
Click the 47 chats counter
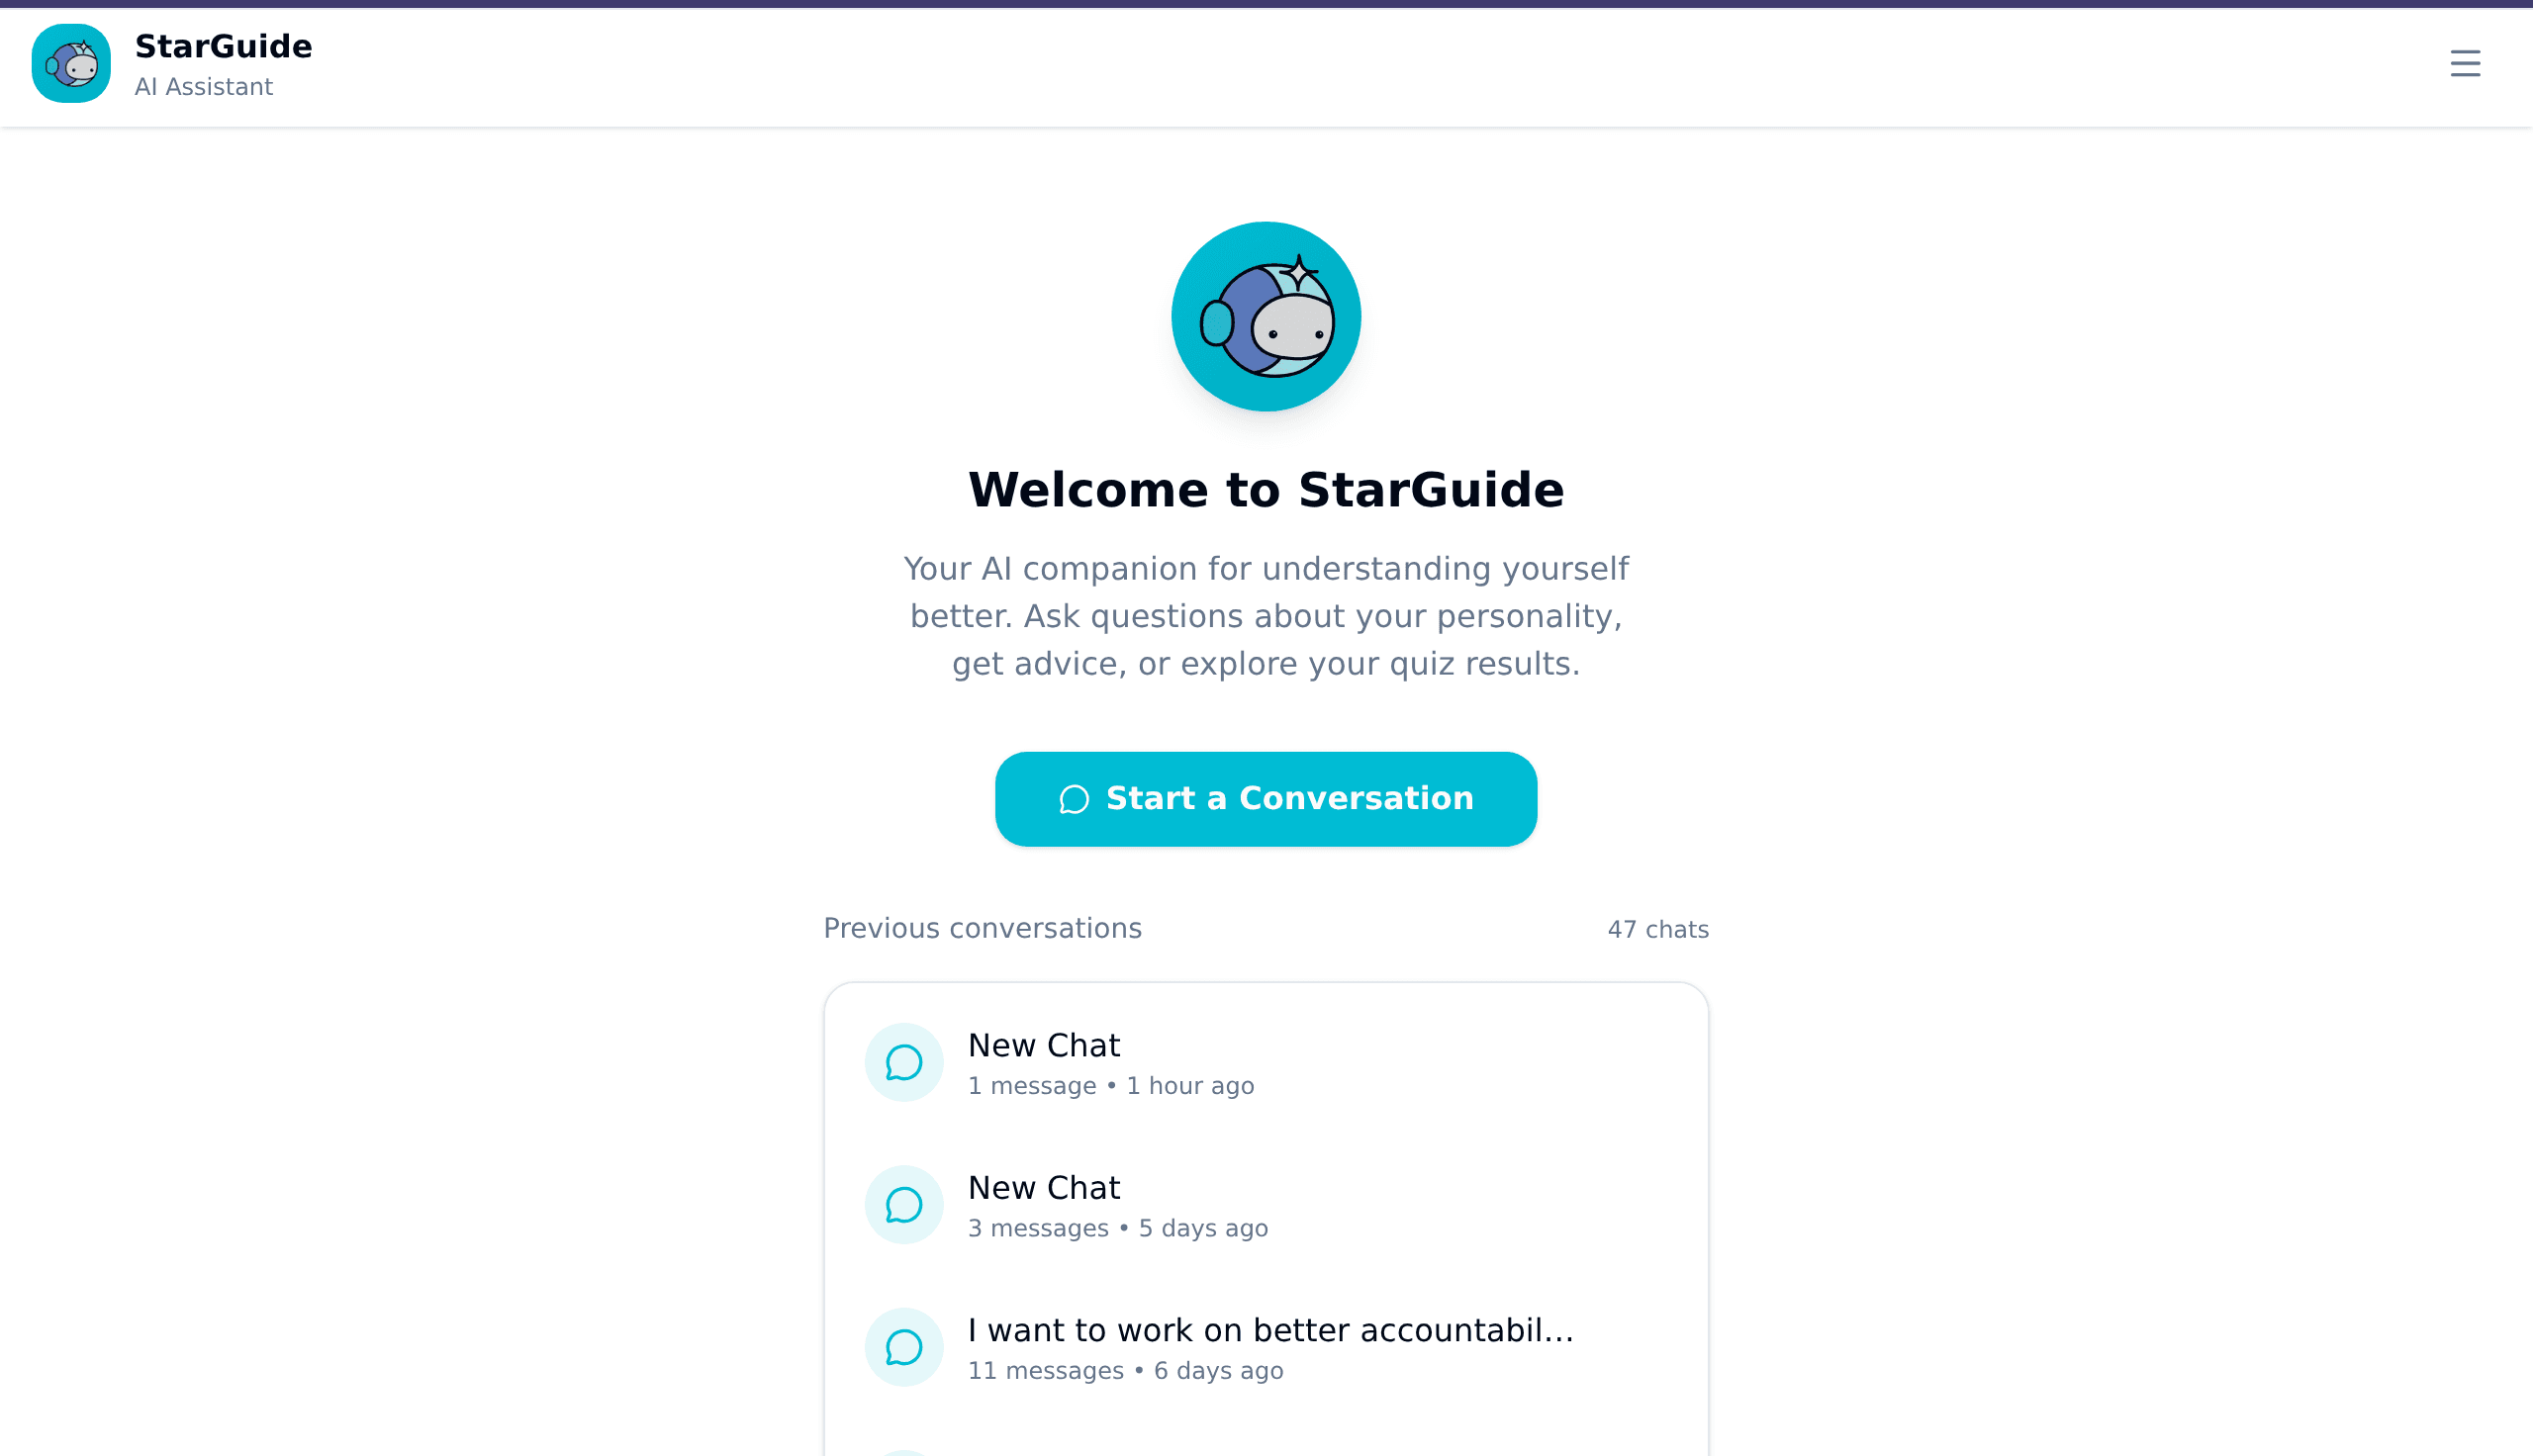click(1658, 929)
